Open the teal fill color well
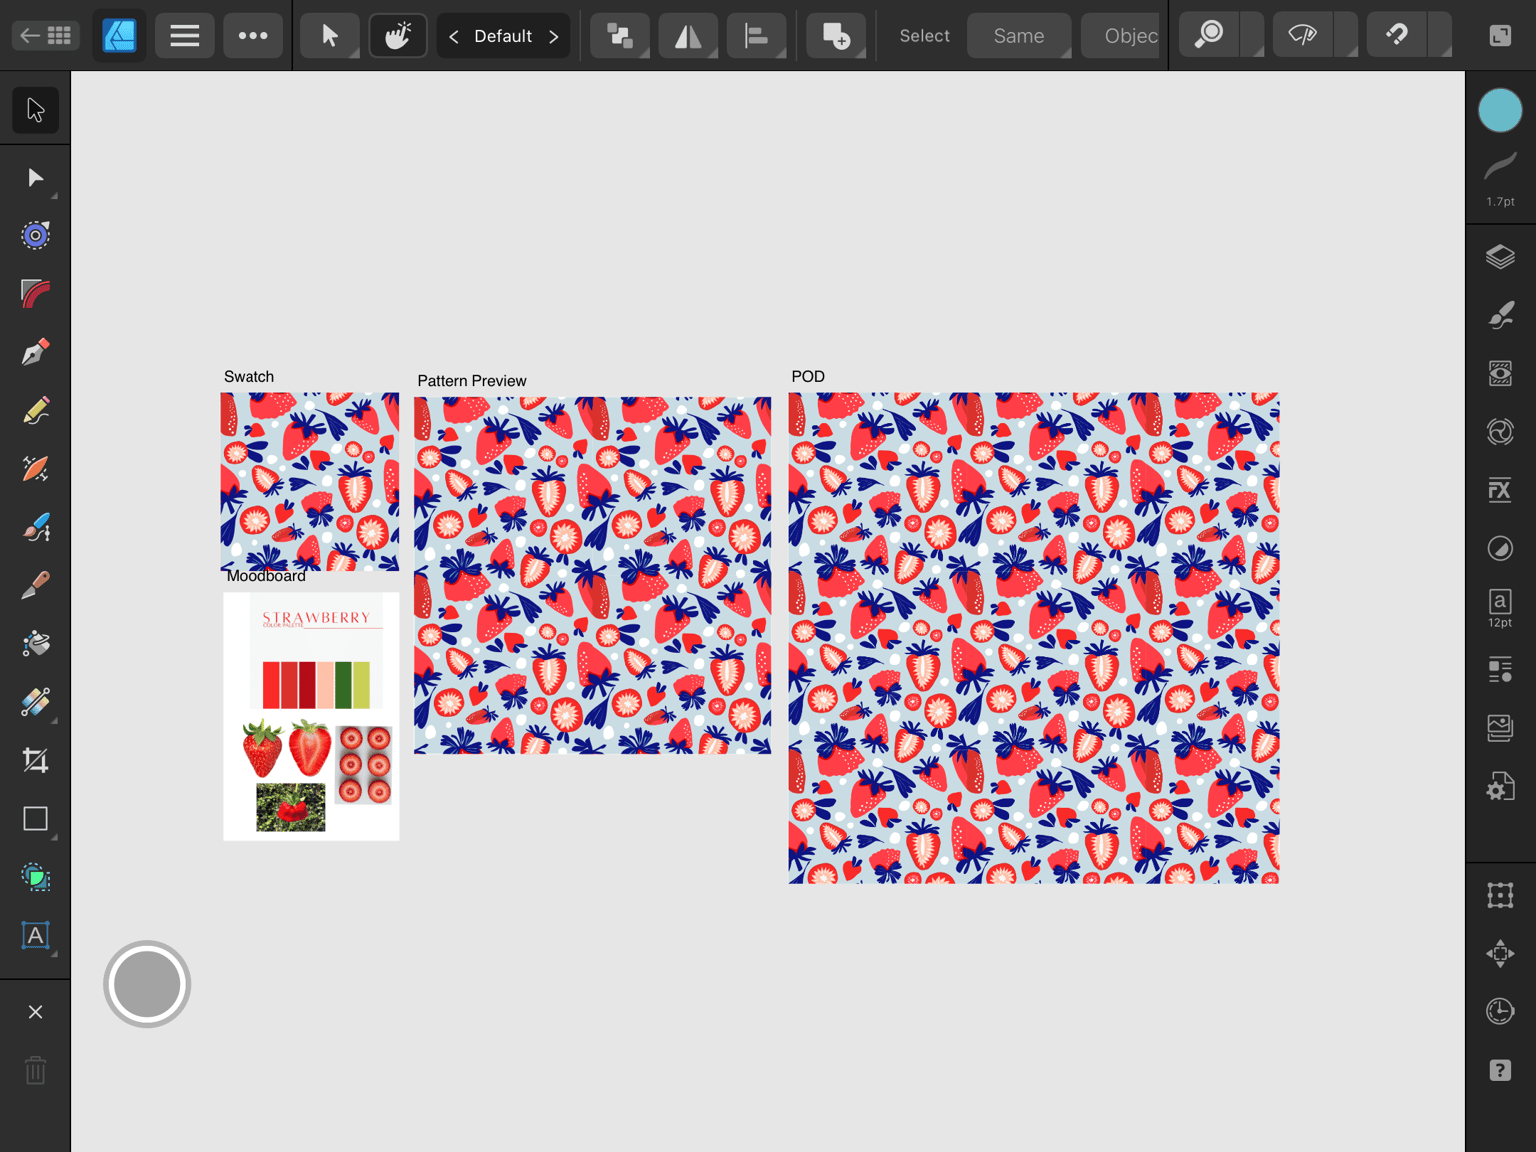This screenshot has height=1152, width=1536. point(1500,110)
